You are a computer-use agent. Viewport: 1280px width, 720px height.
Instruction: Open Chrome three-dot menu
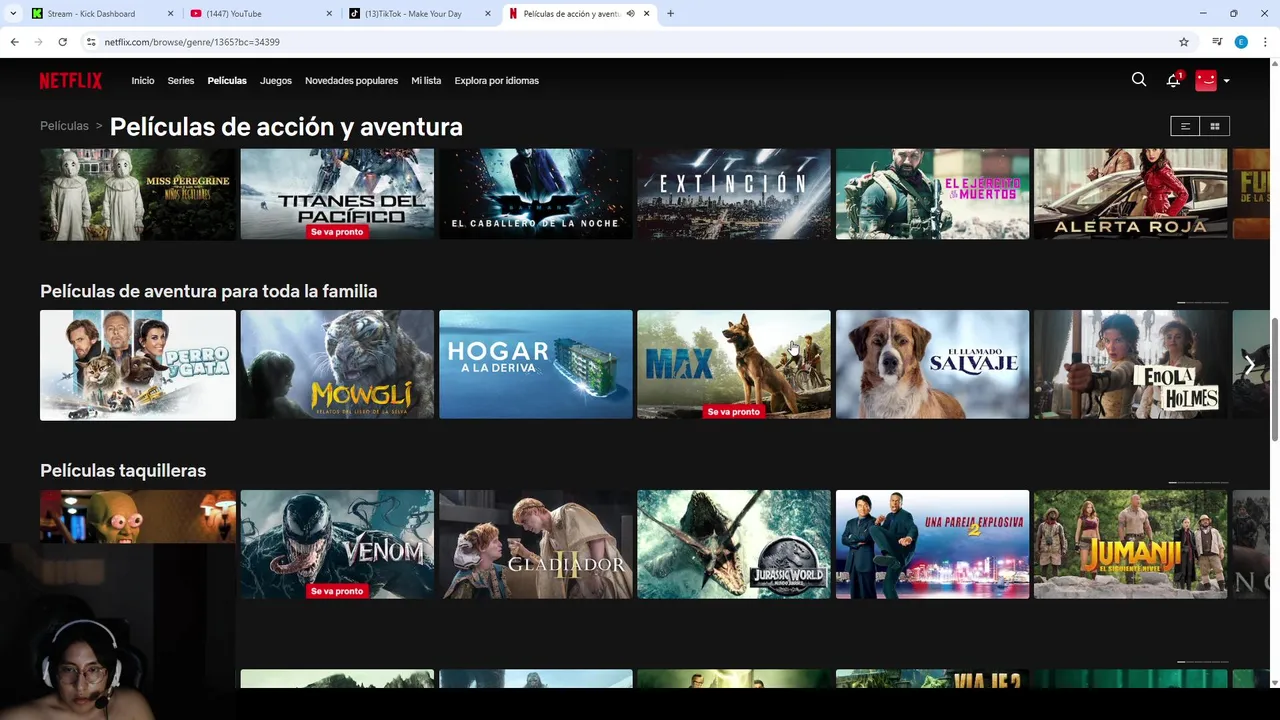pyautogui.click(x=1265, y=42)
